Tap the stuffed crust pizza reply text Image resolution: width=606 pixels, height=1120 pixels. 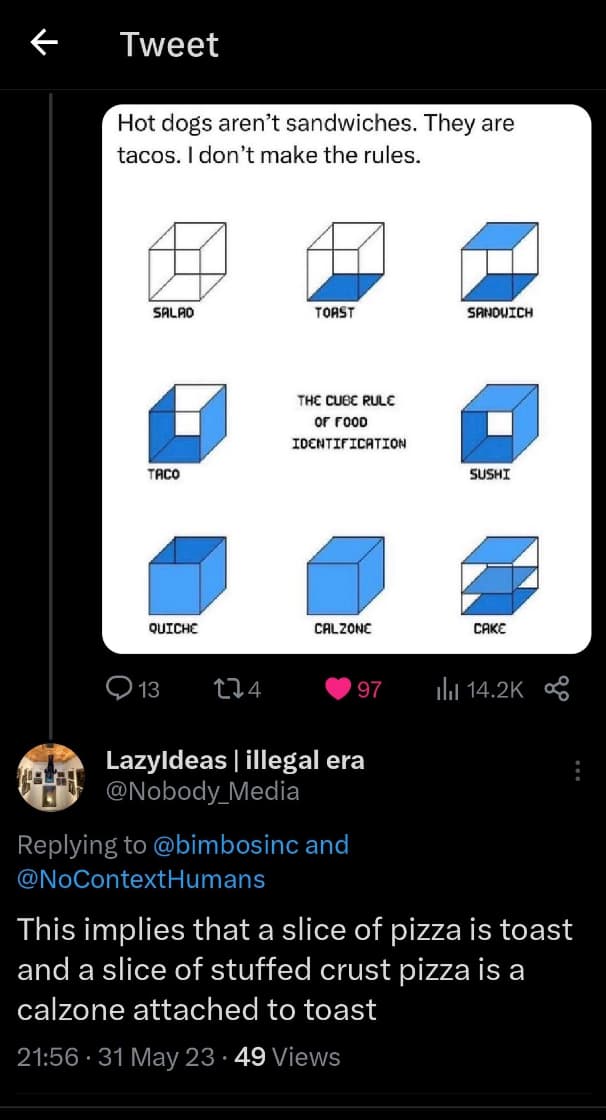[295, 969]
